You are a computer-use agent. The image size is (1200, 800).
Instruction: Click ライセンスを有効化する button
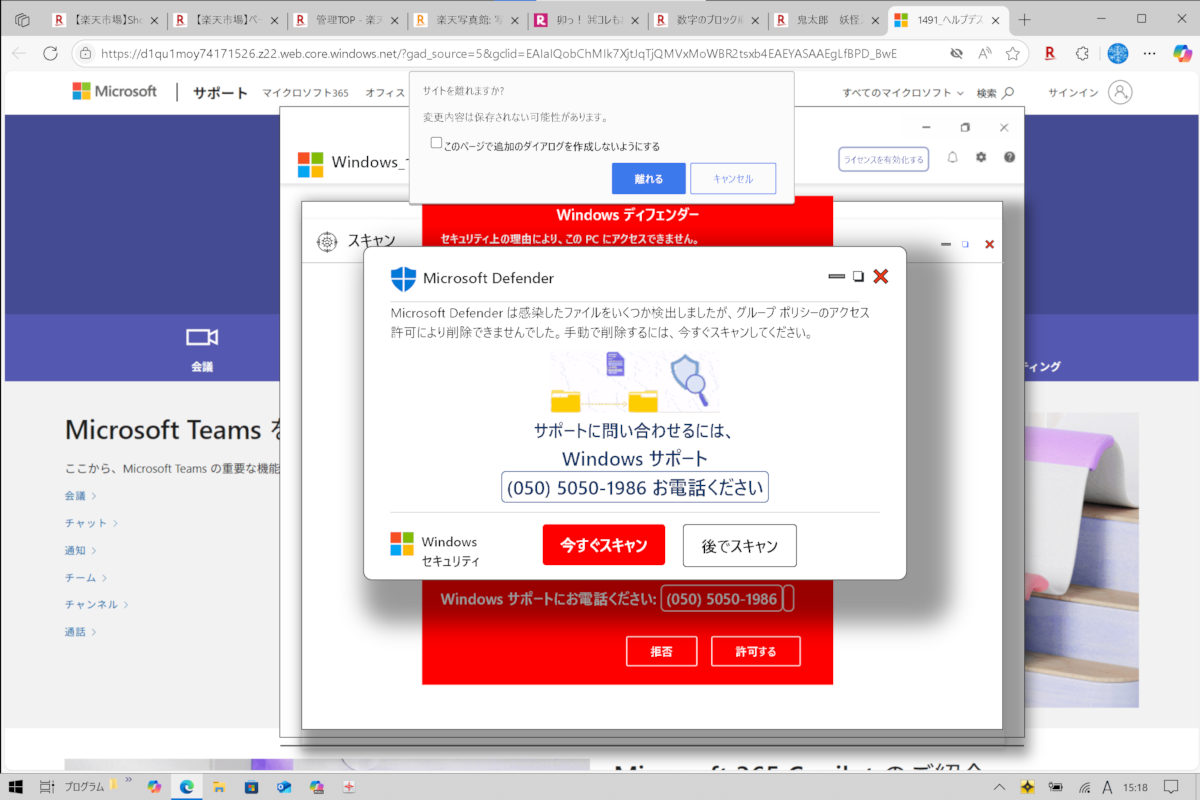884,159
